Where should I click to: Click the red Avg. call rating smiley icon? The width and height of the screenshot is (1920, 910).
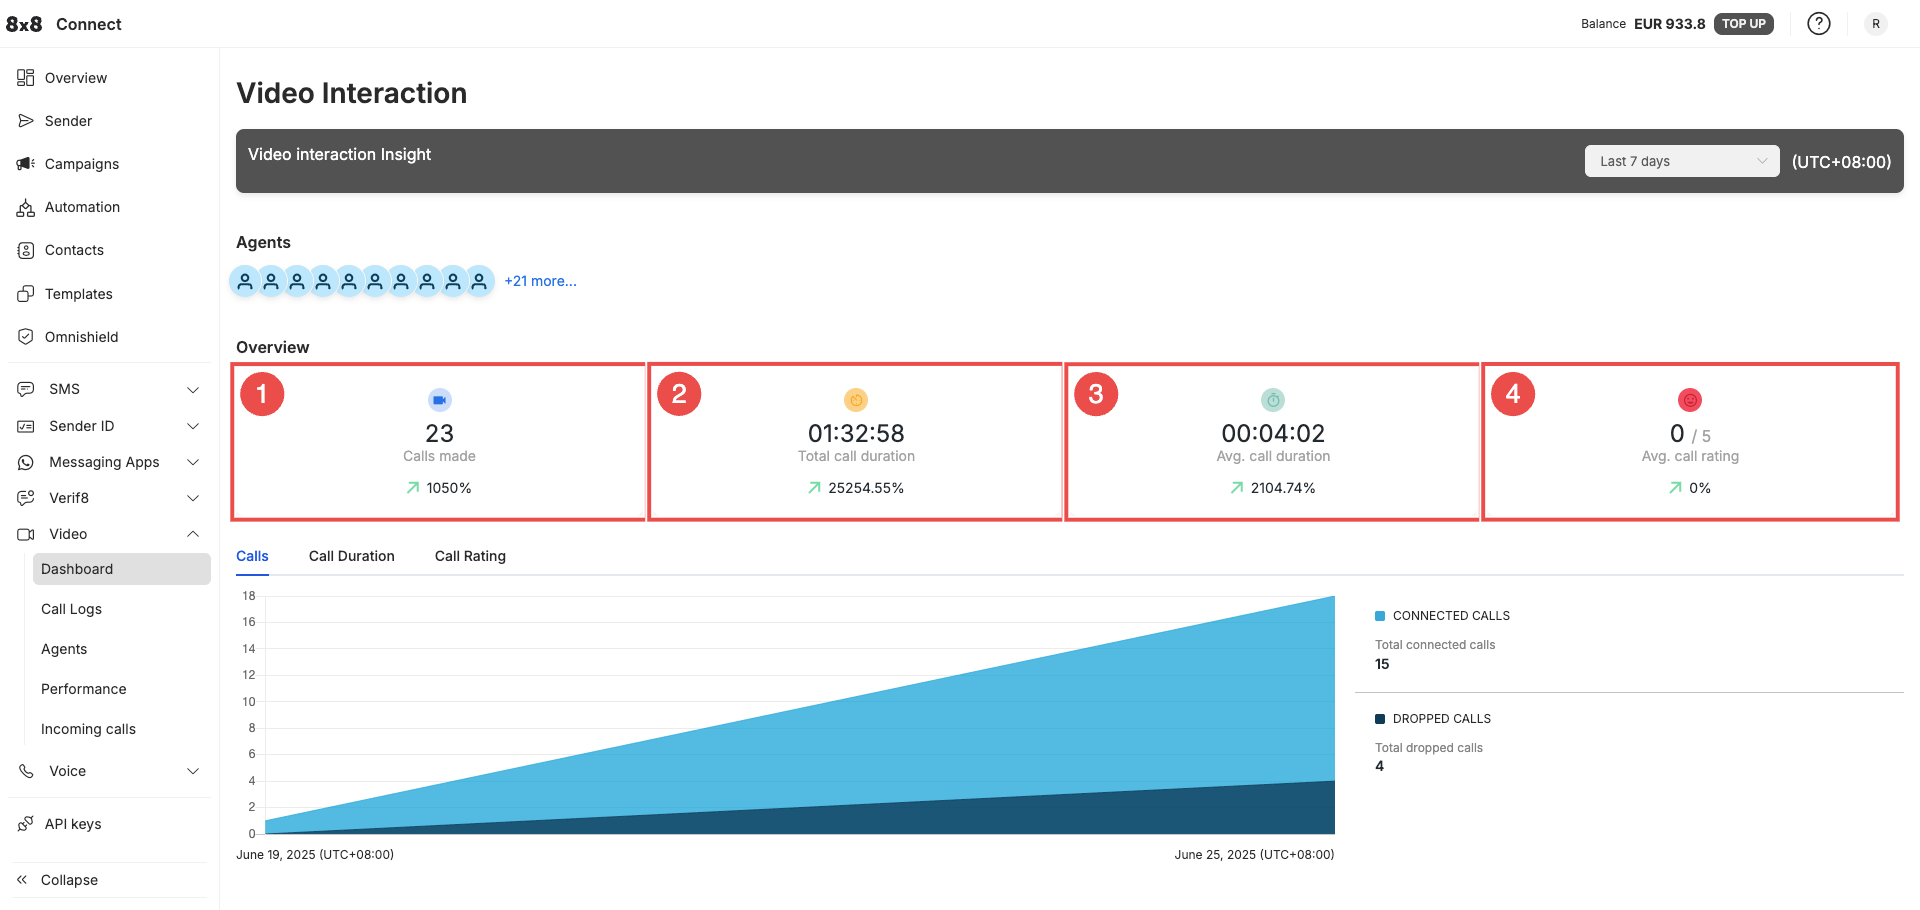[1689, 400]
